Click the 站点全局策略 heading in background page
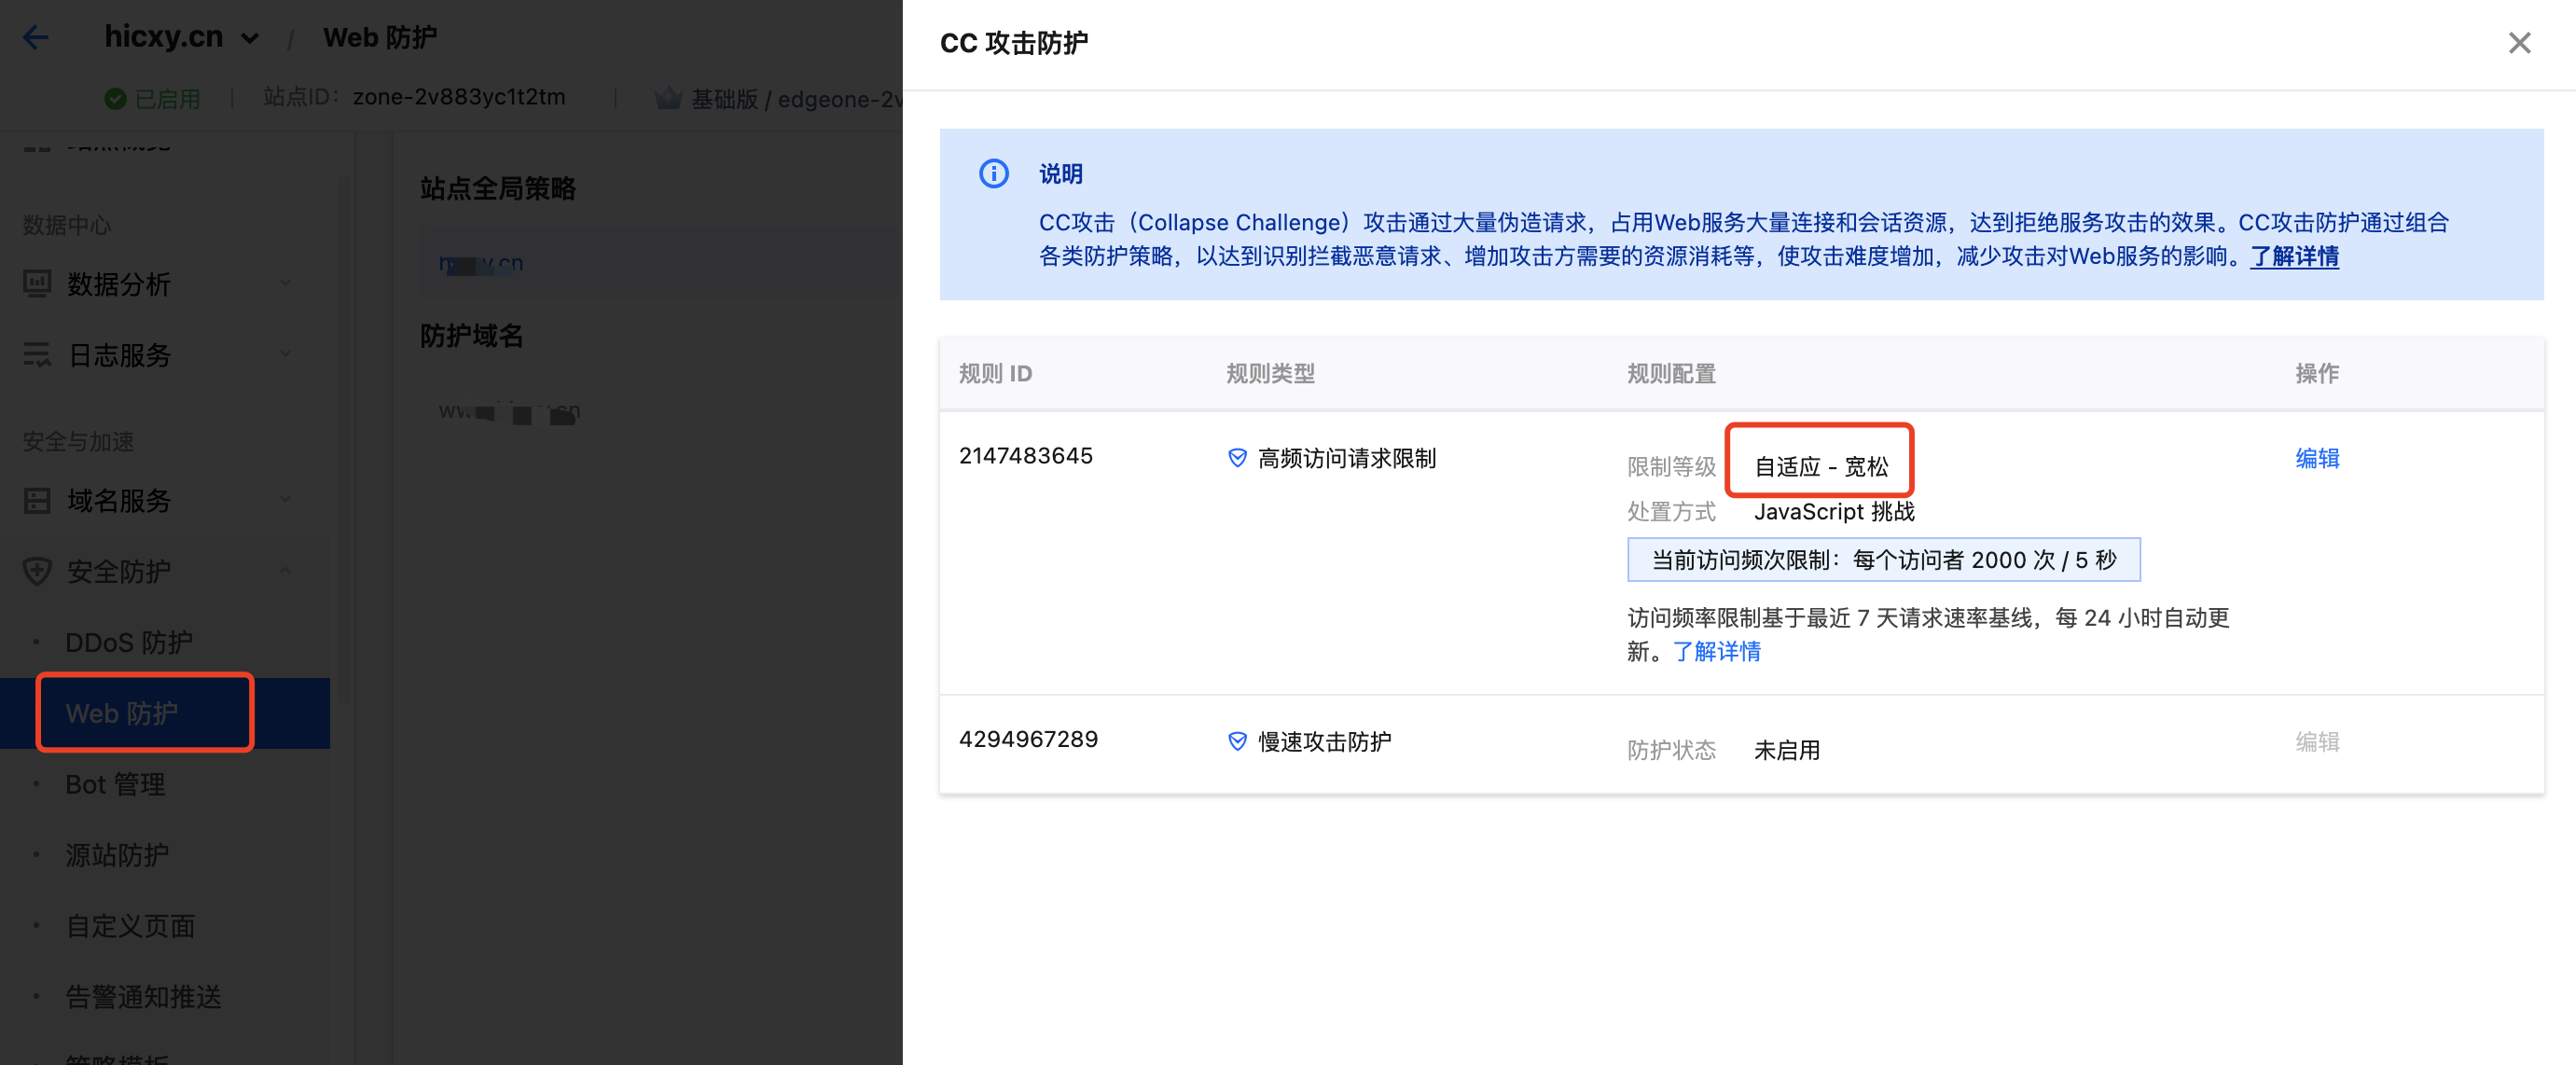 (x=498, y=189)
